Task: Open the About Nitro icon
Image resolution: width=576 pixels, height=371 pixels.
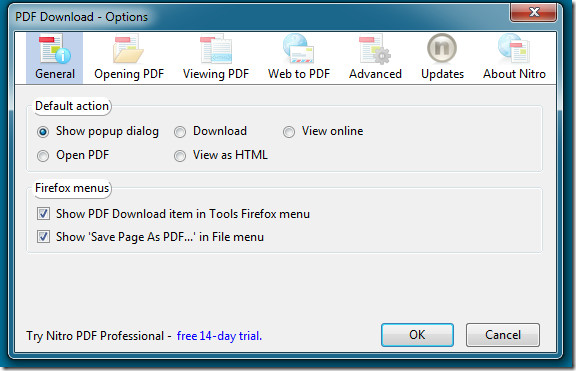Action: 514,48
